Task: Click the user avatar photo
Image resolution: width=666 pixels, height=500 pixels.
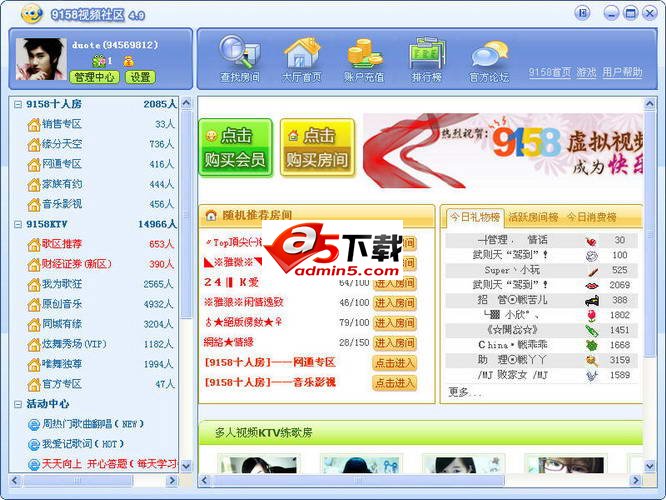Action: point(41,59)
